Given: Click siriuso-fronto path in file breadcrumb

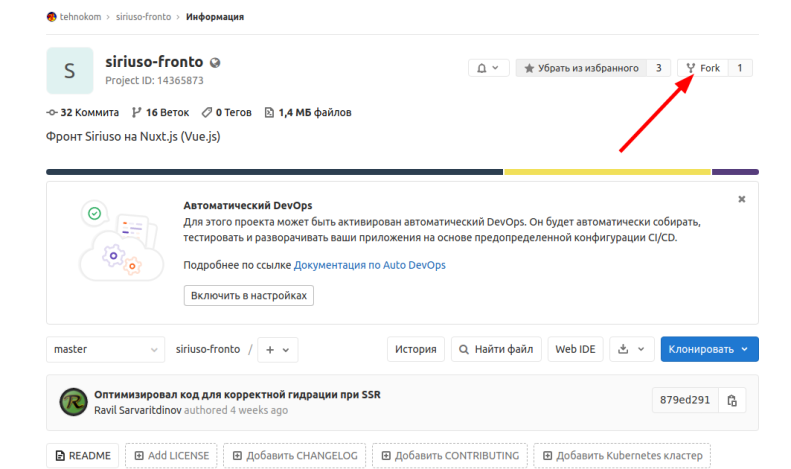Looking at the screenshot, I should pyautogui.click(x=208, y=349).
